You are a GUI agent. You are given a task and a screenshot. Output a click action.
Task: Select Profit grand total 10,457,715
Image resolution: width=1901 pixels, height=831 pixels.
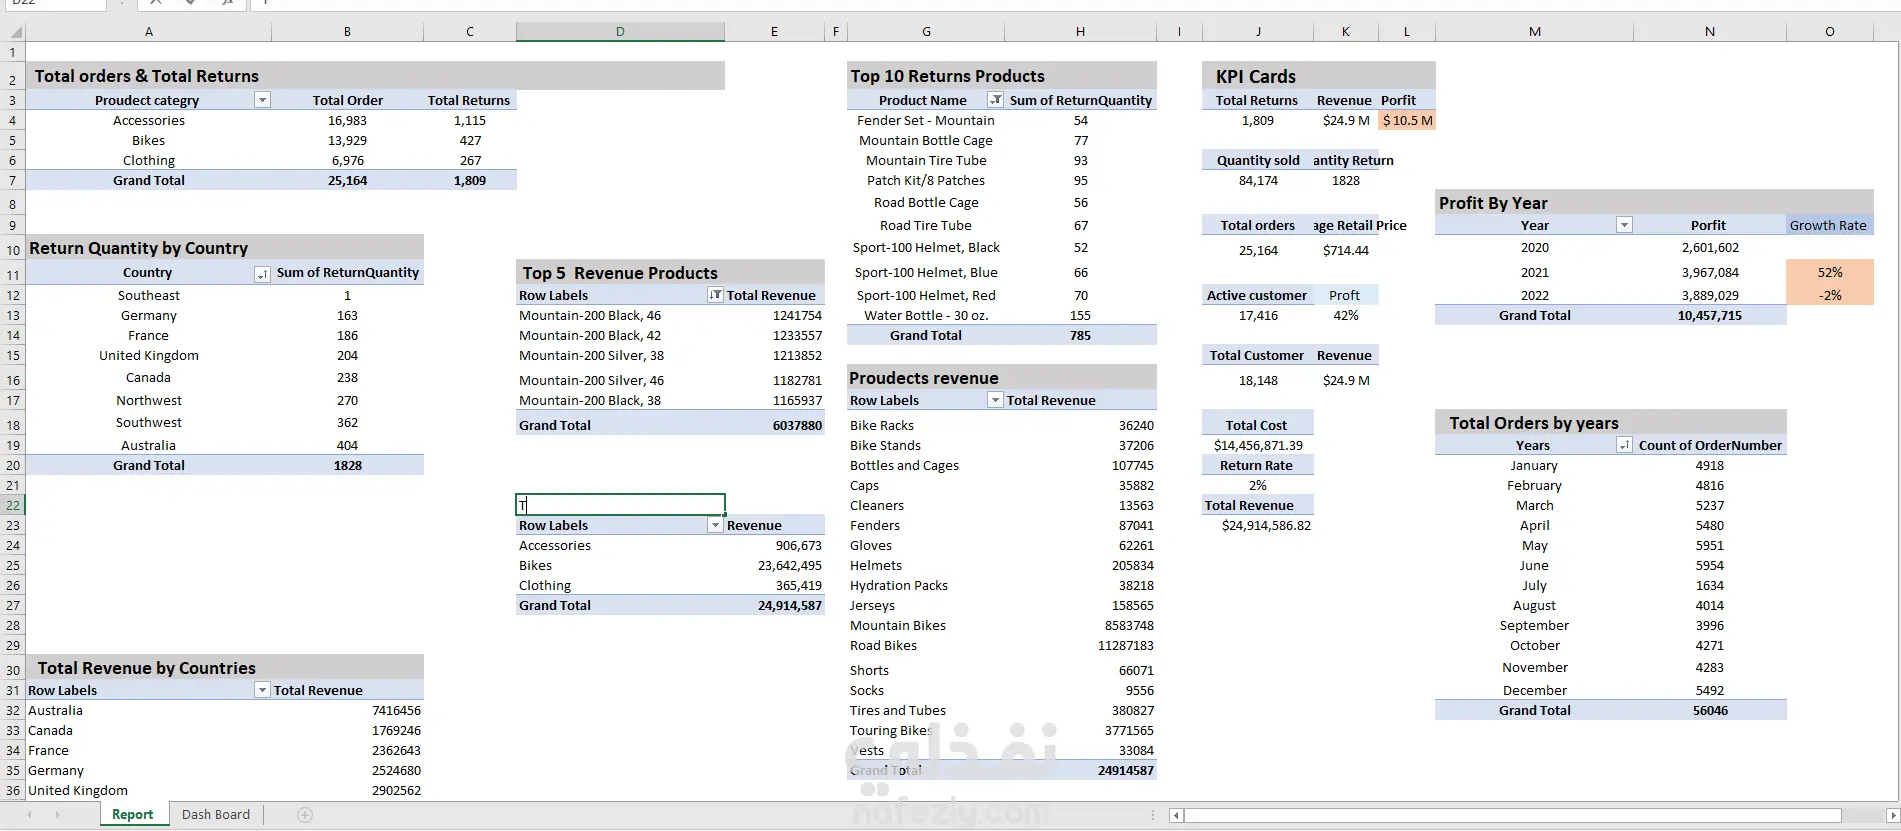tap(1710, 315)
